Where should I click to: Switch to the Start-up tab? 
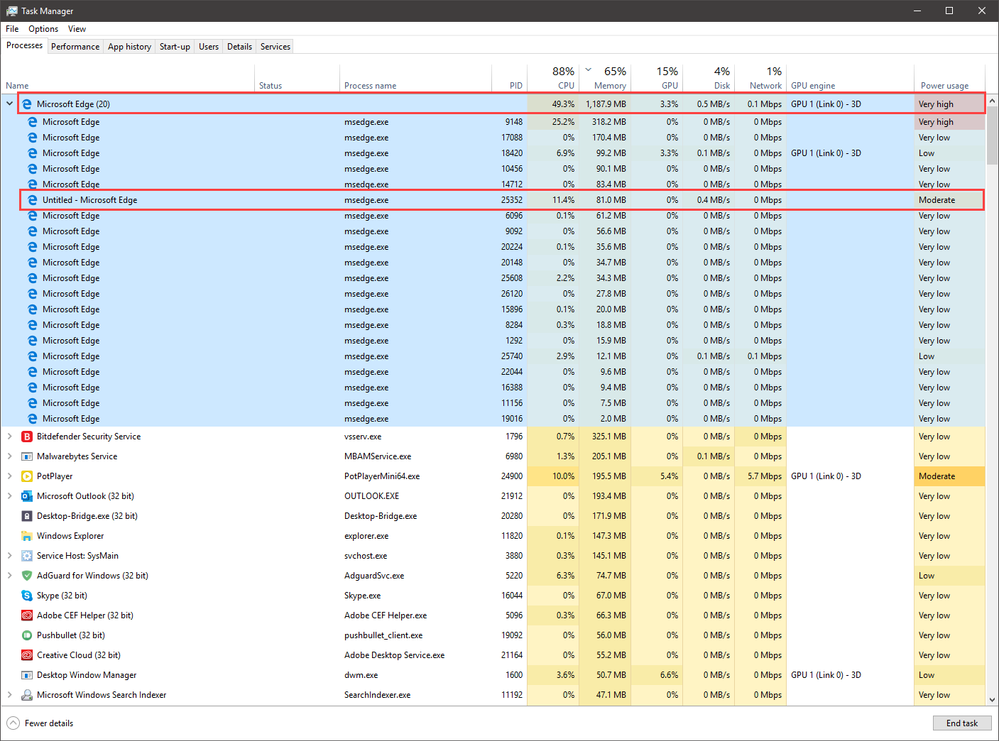pyautogui.click(x=175, y=47)
